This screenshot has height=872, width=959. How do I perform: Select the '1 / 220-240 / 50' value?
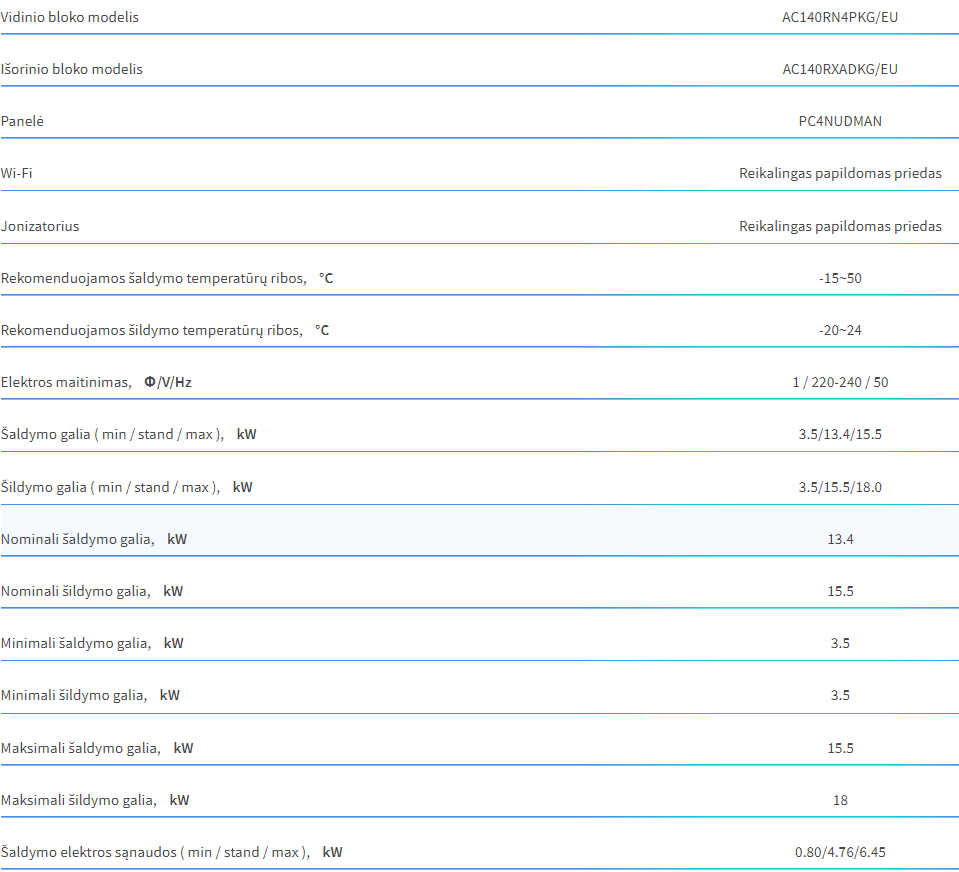pyautogui.click(x=840, y=382)
